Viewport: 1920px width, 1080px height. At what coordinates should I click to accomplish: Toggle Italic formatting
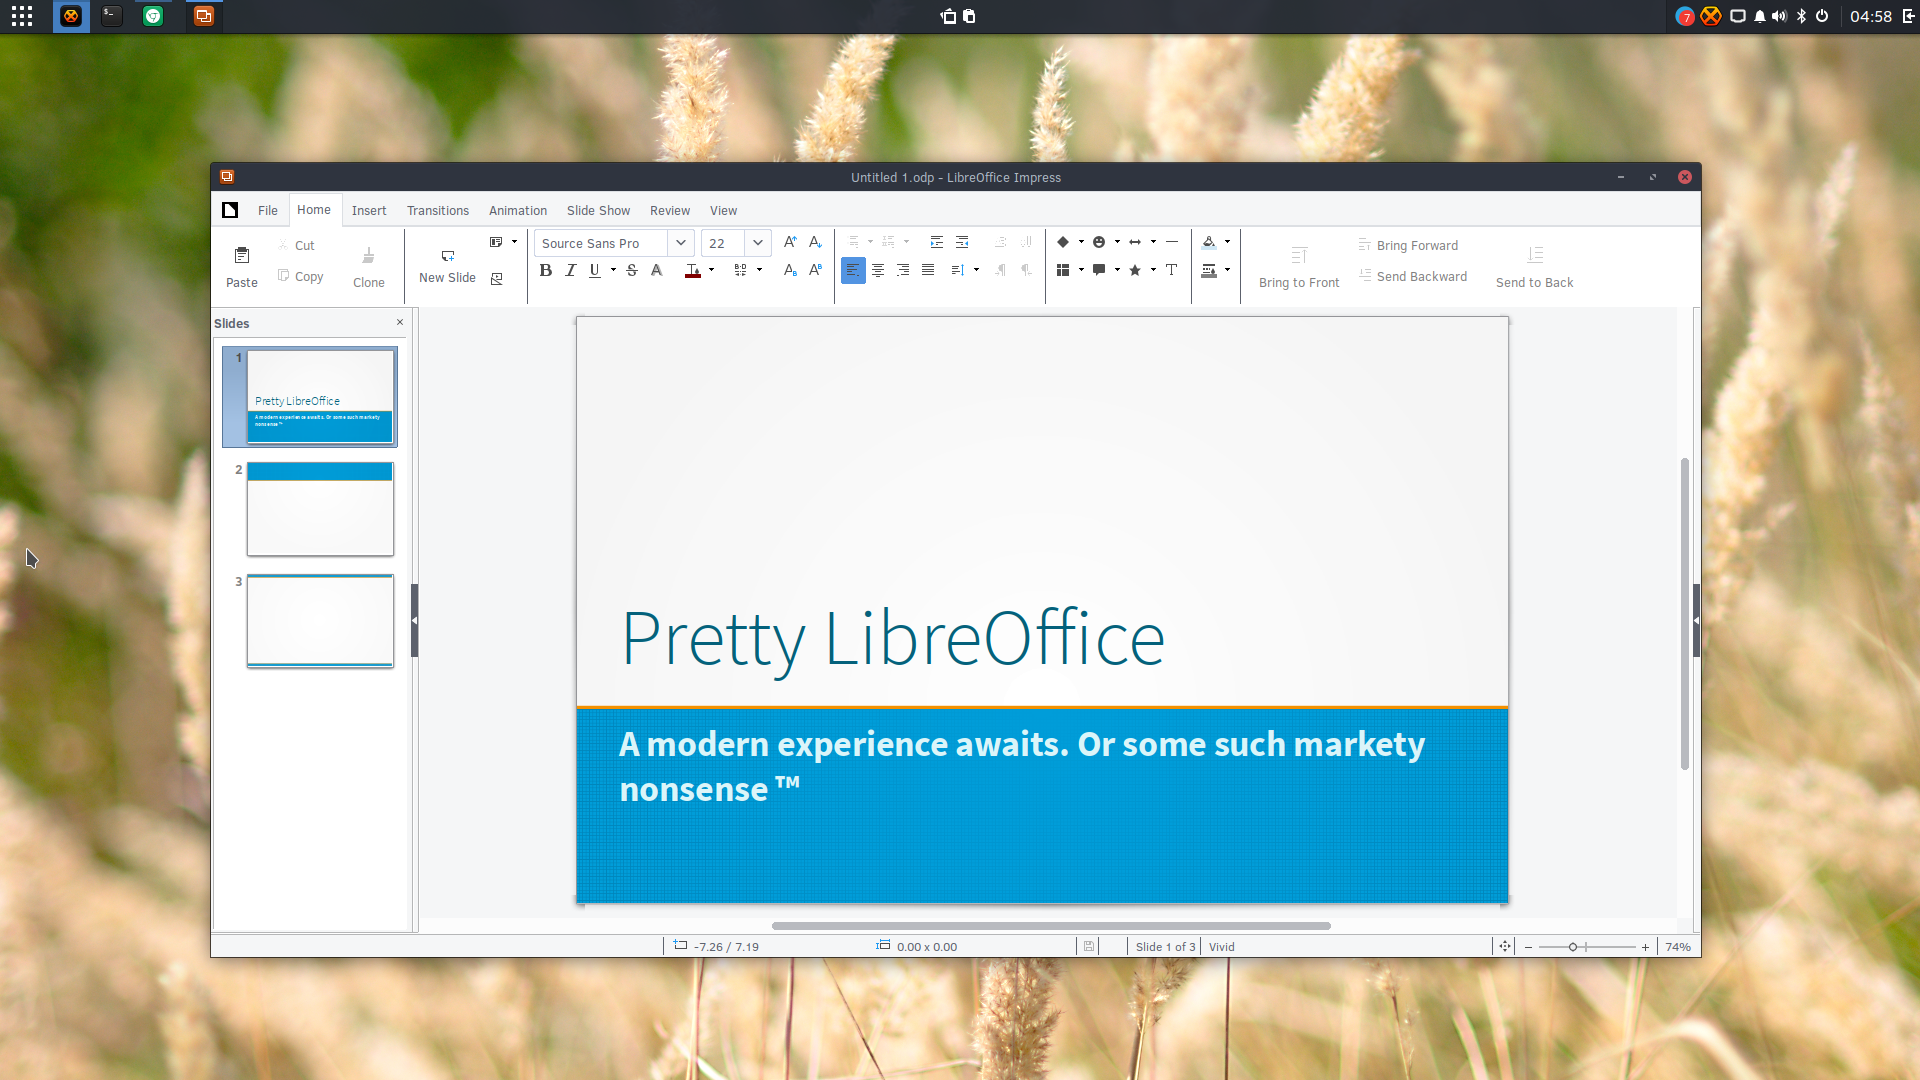pos(571,270)
